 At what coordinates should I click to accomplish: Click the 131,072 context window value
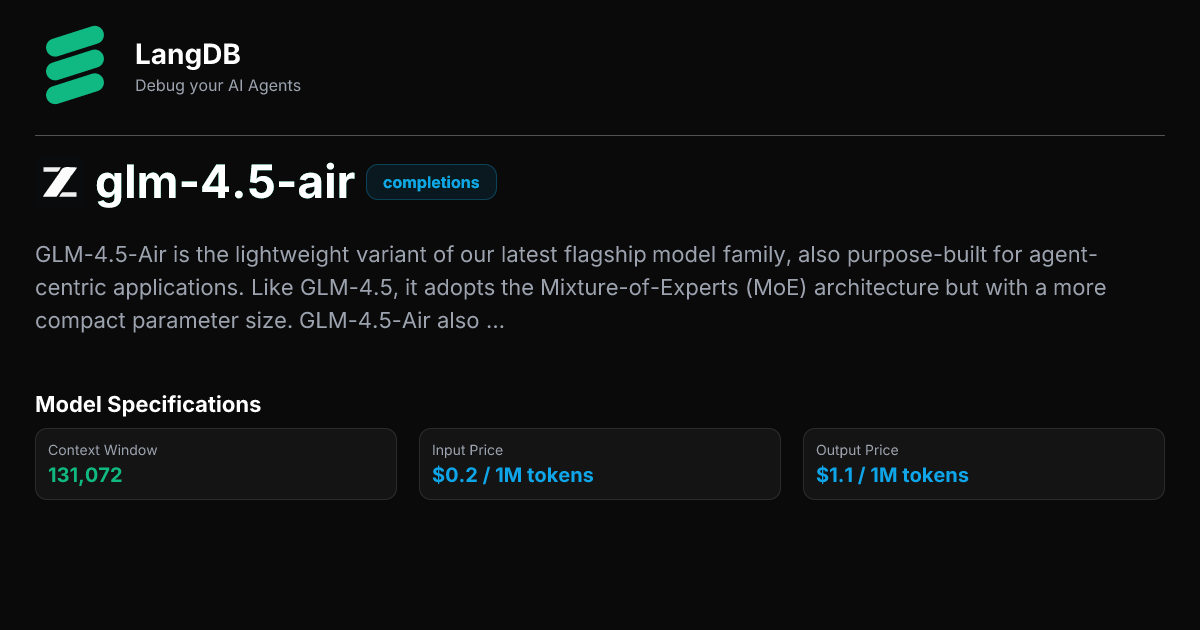click(85, 476)
